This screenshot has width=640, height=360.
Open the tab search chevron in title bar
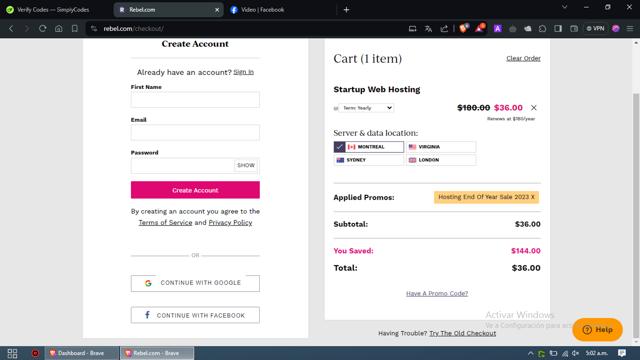[x=564, y=7]
